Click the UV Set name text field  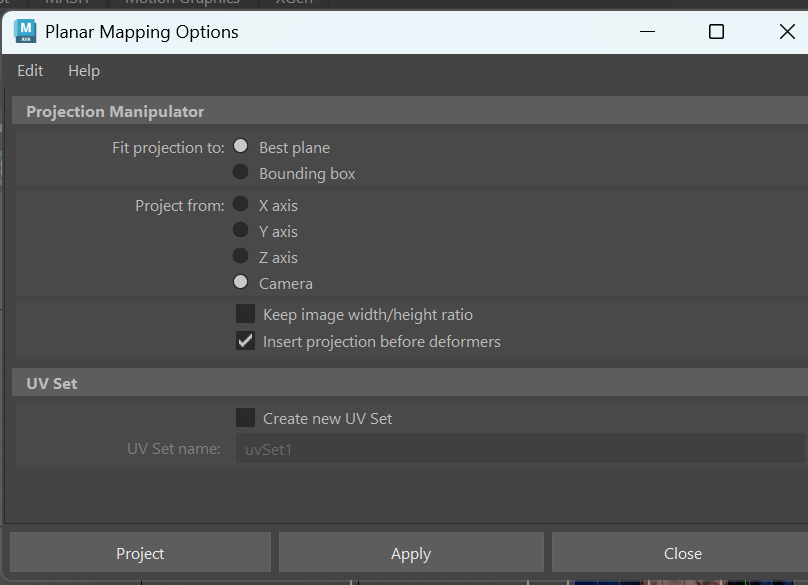click(519, 449)
